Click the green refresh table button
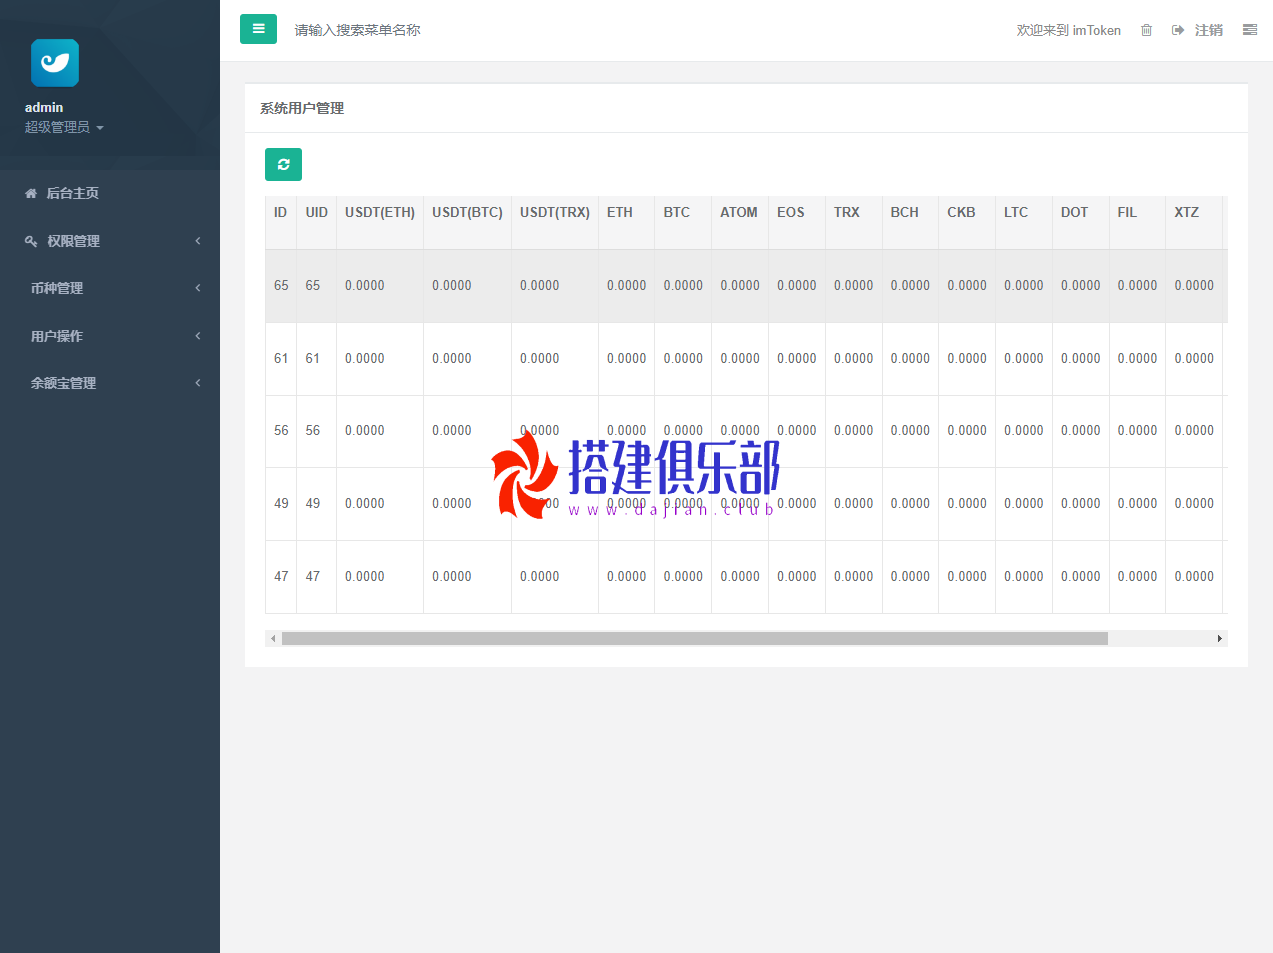1273x953 pixels. 283,164
